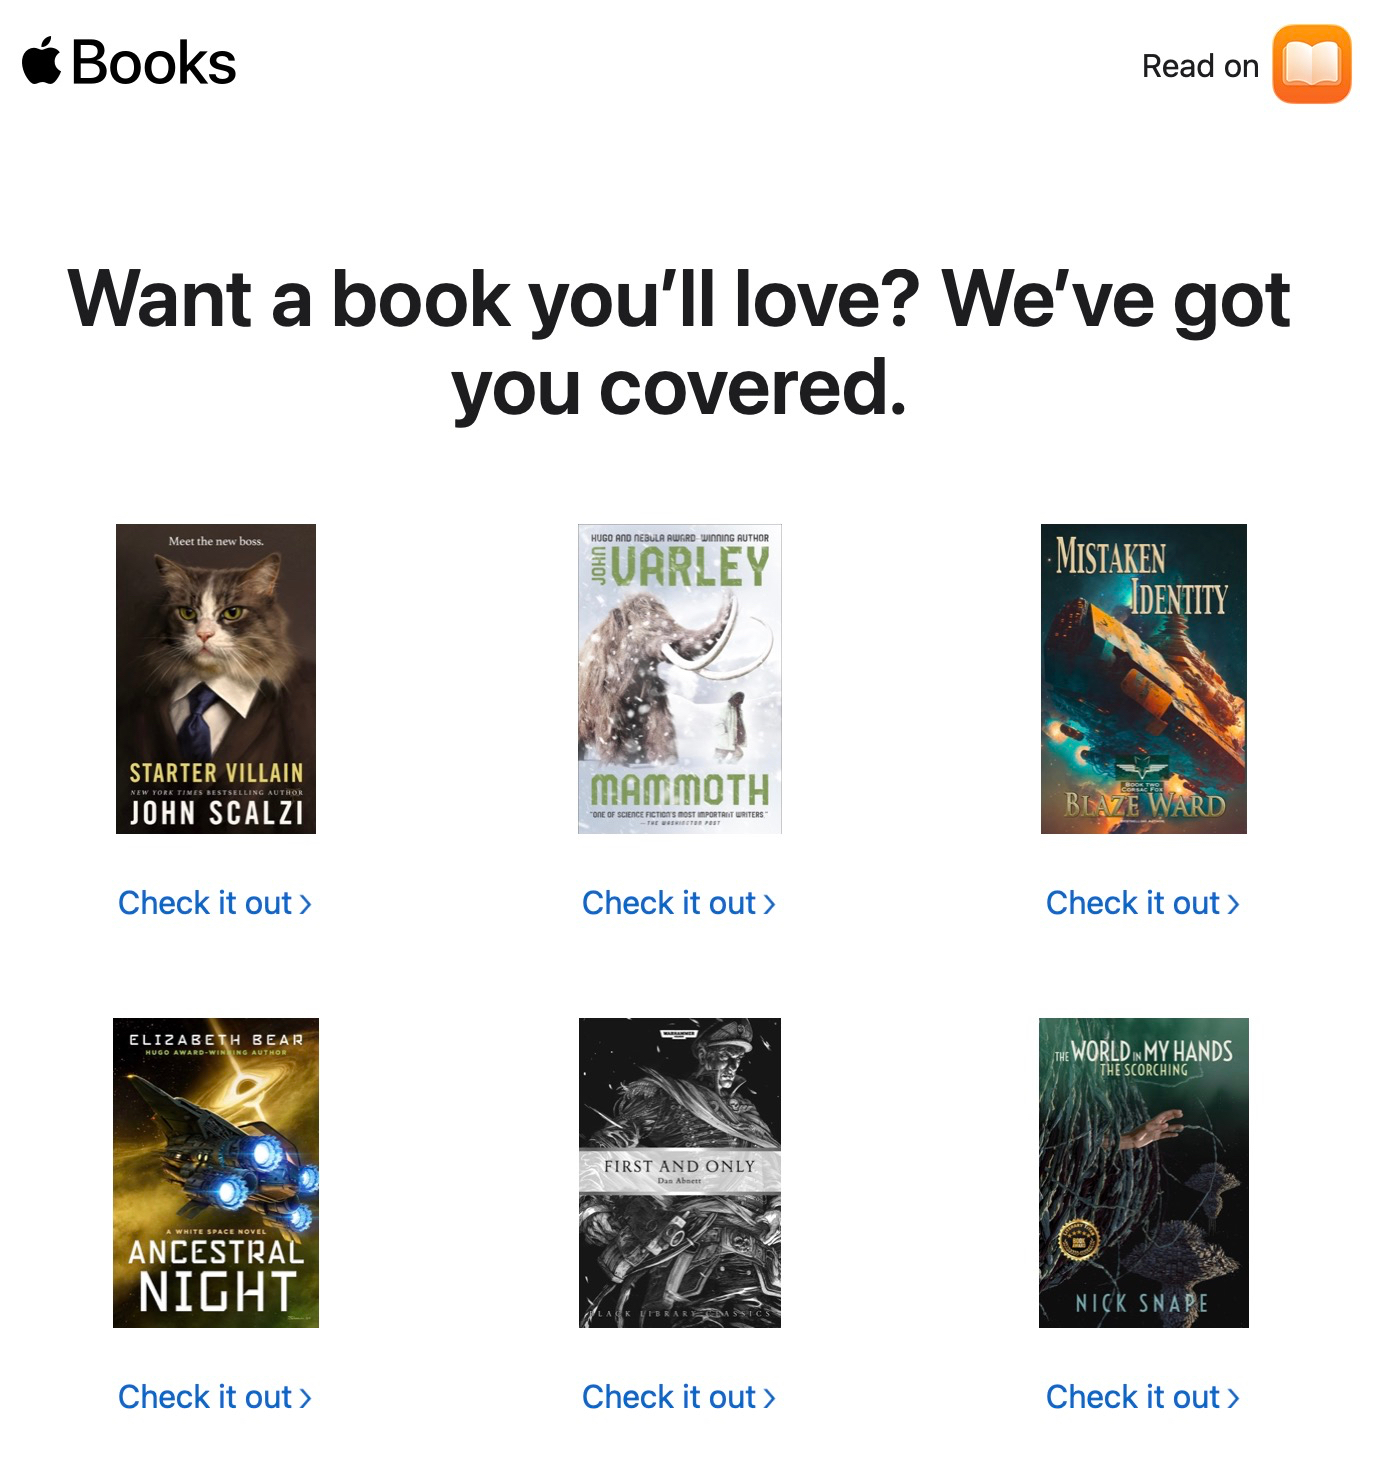
Task: Open the Starter Villain book cover
Action: (x=216, y=679)
